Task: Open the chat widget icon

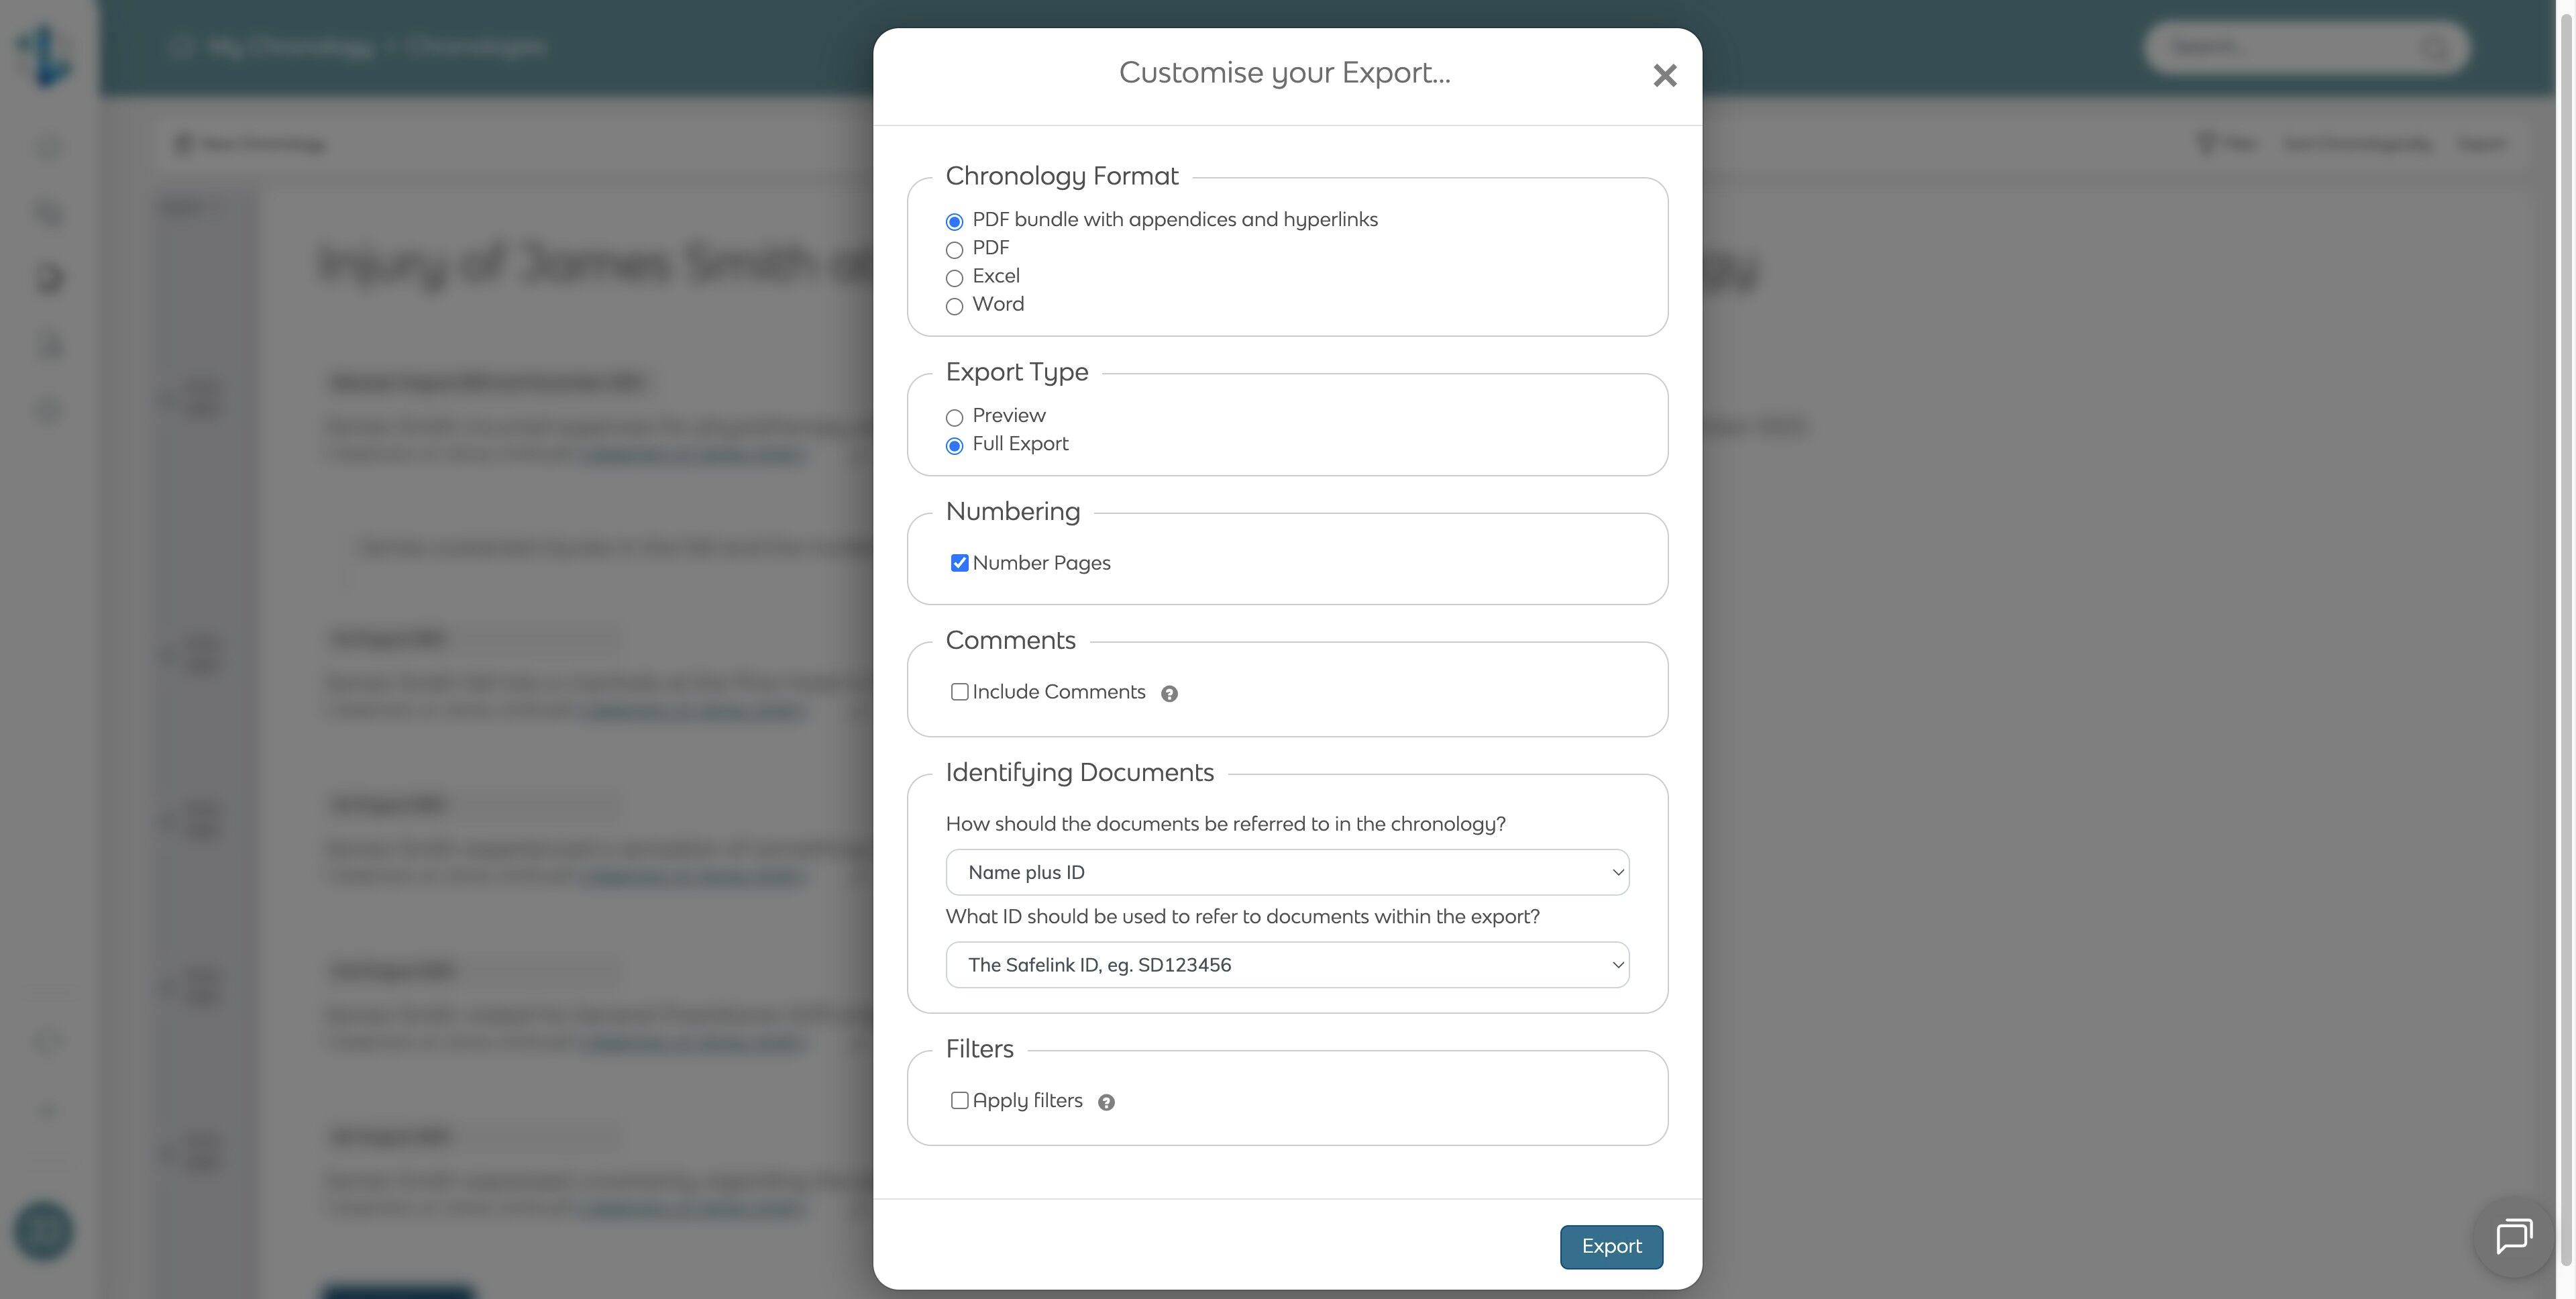Action: (2513, 1237)
